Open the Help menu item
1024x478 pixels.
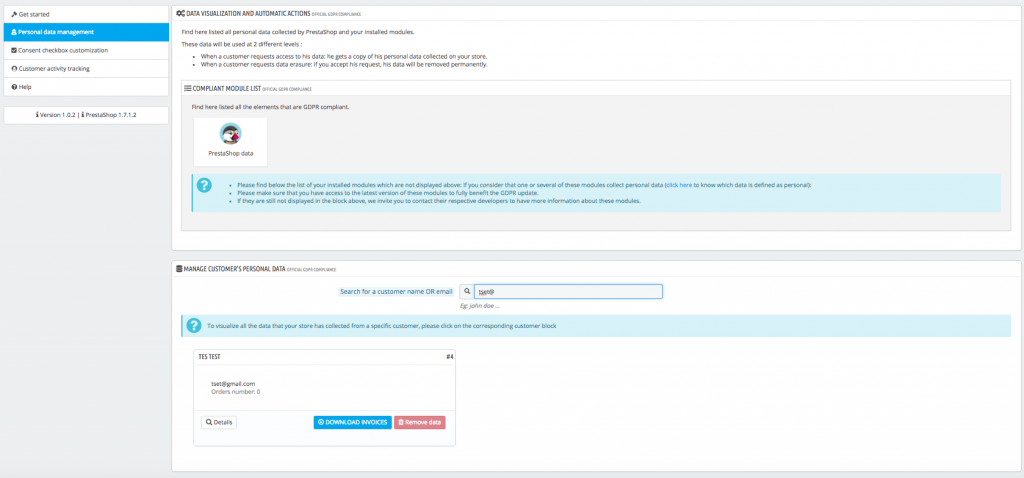point(86,87)
